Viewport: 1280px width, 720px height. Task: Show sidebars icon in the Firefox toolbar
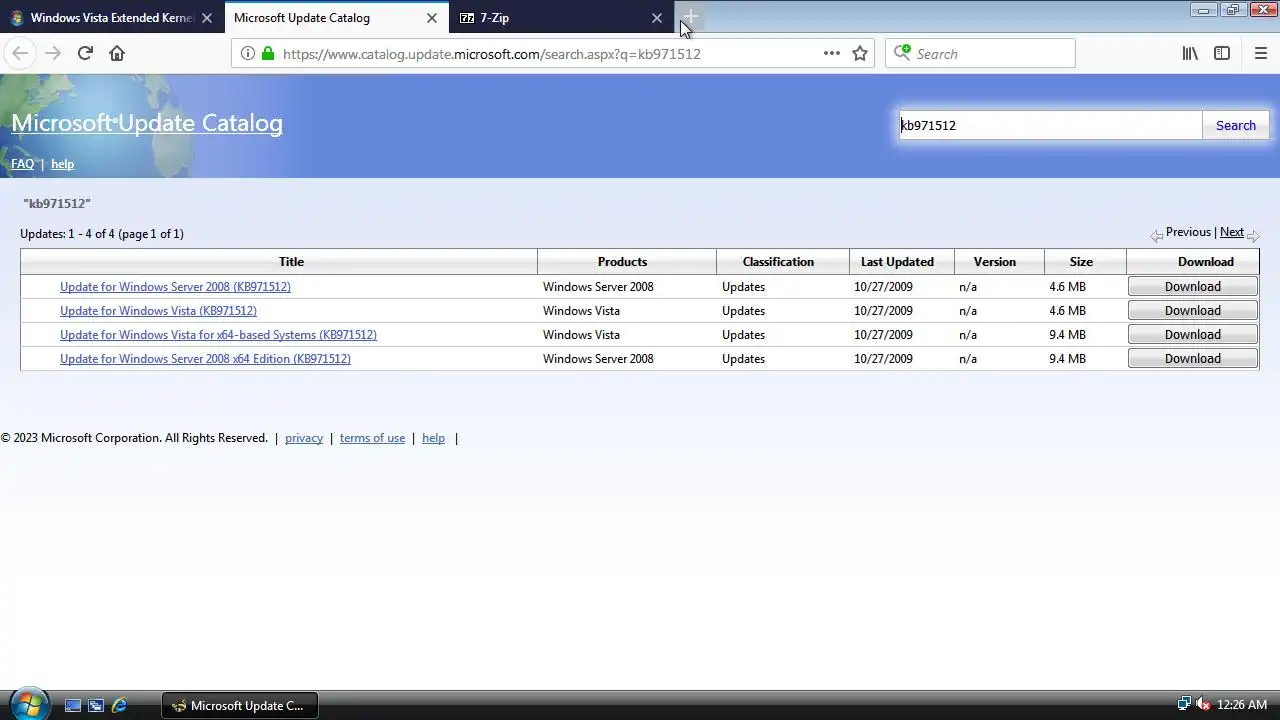click(1222, 54)
